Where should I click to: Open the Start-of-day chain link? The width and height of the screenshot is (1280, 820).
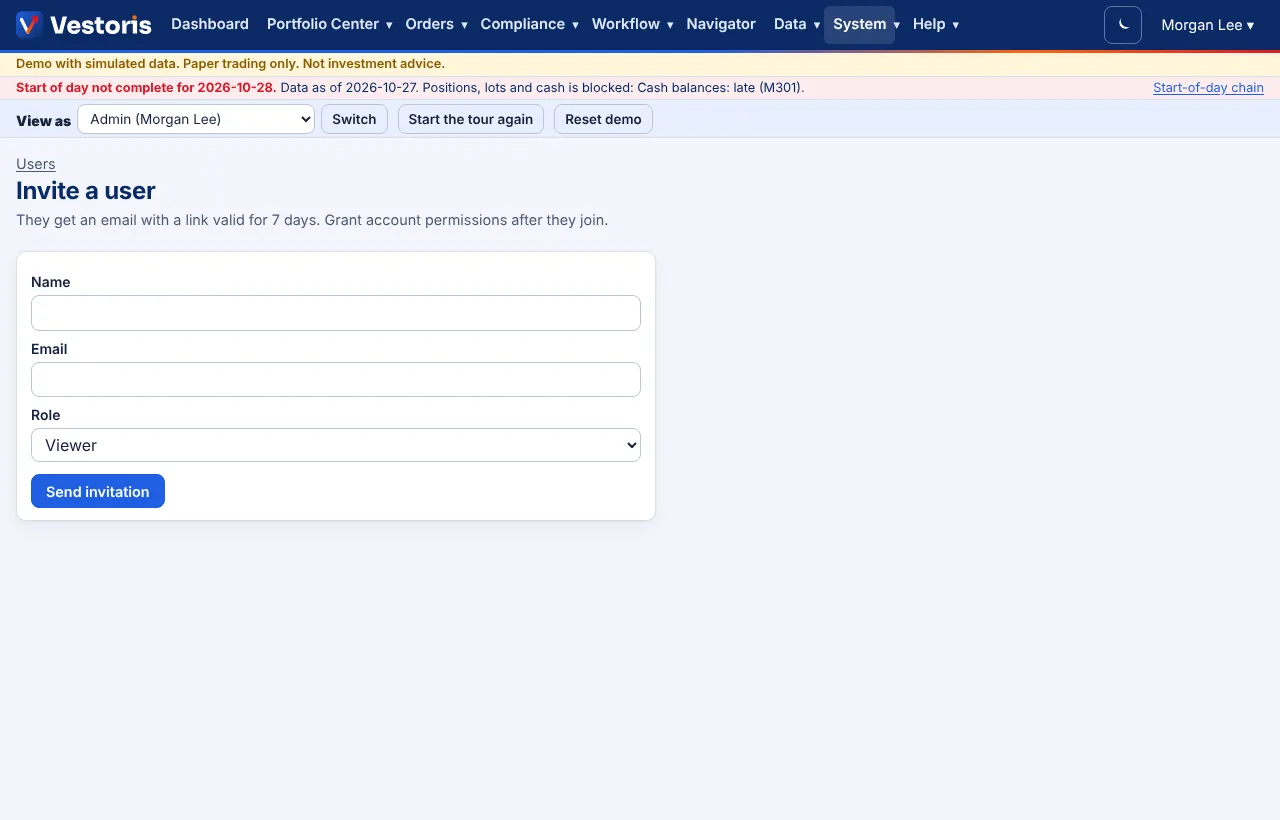point(1208,88)
